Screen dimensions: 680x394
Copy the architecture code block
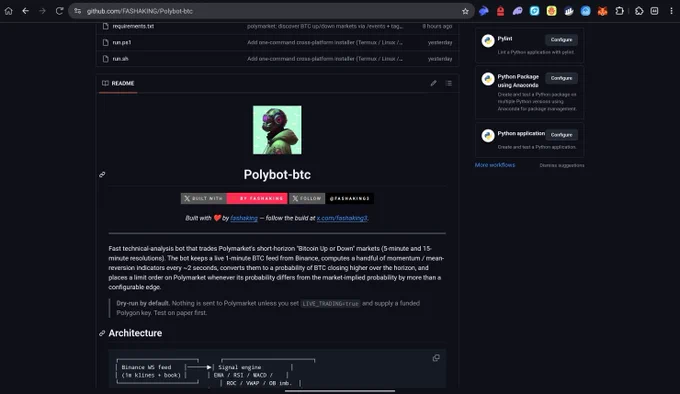coord(436,358)
